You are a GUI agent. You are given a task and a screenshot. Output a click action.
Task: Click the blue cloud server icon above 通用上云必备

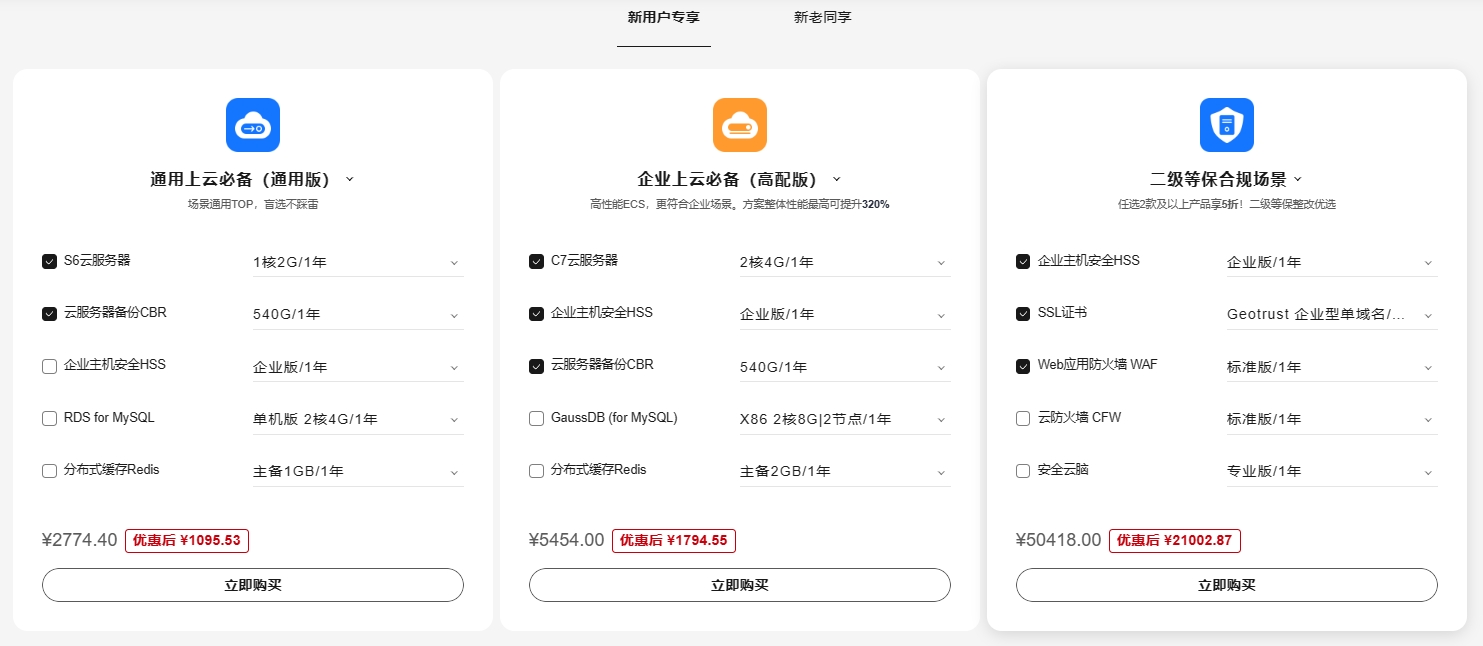pos(252,124)
